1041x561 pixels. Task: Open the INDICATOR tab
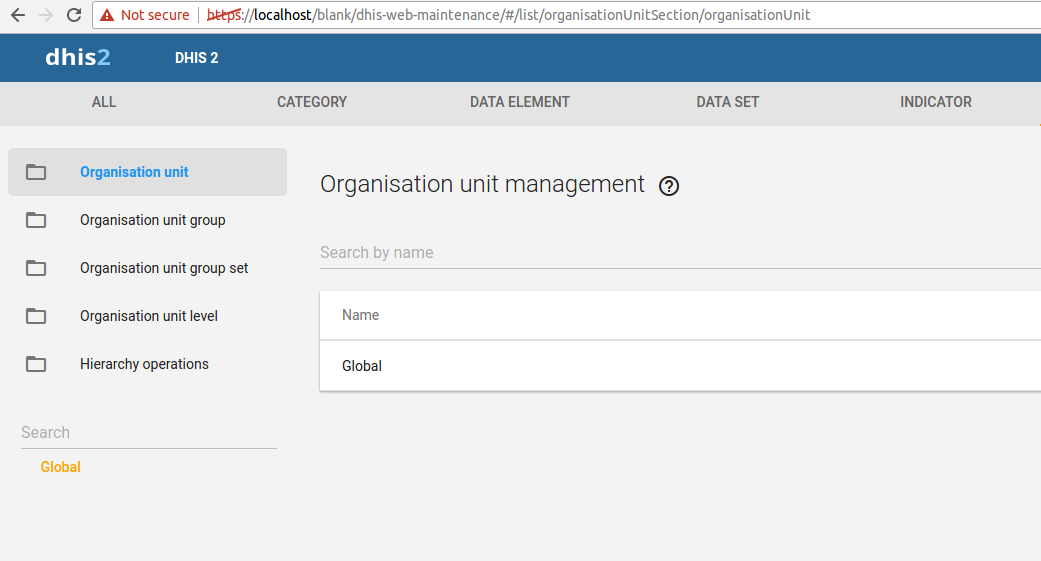[936, 102]
